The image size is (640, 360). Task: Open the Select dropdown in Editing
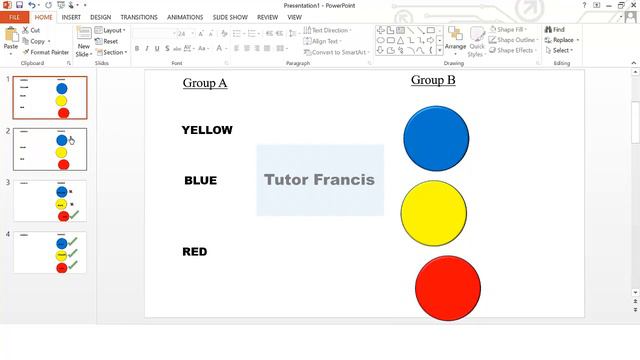click(559, 50)
